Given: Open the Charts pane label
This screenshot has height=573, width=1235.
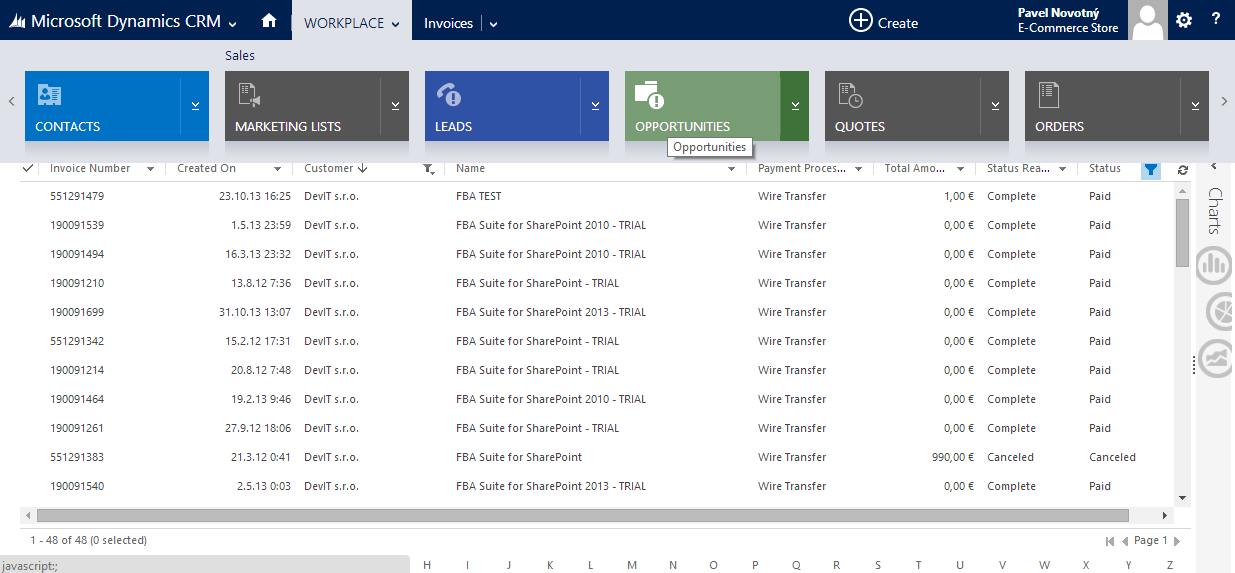Looking at the screenshot, I should pos(1216,210).
